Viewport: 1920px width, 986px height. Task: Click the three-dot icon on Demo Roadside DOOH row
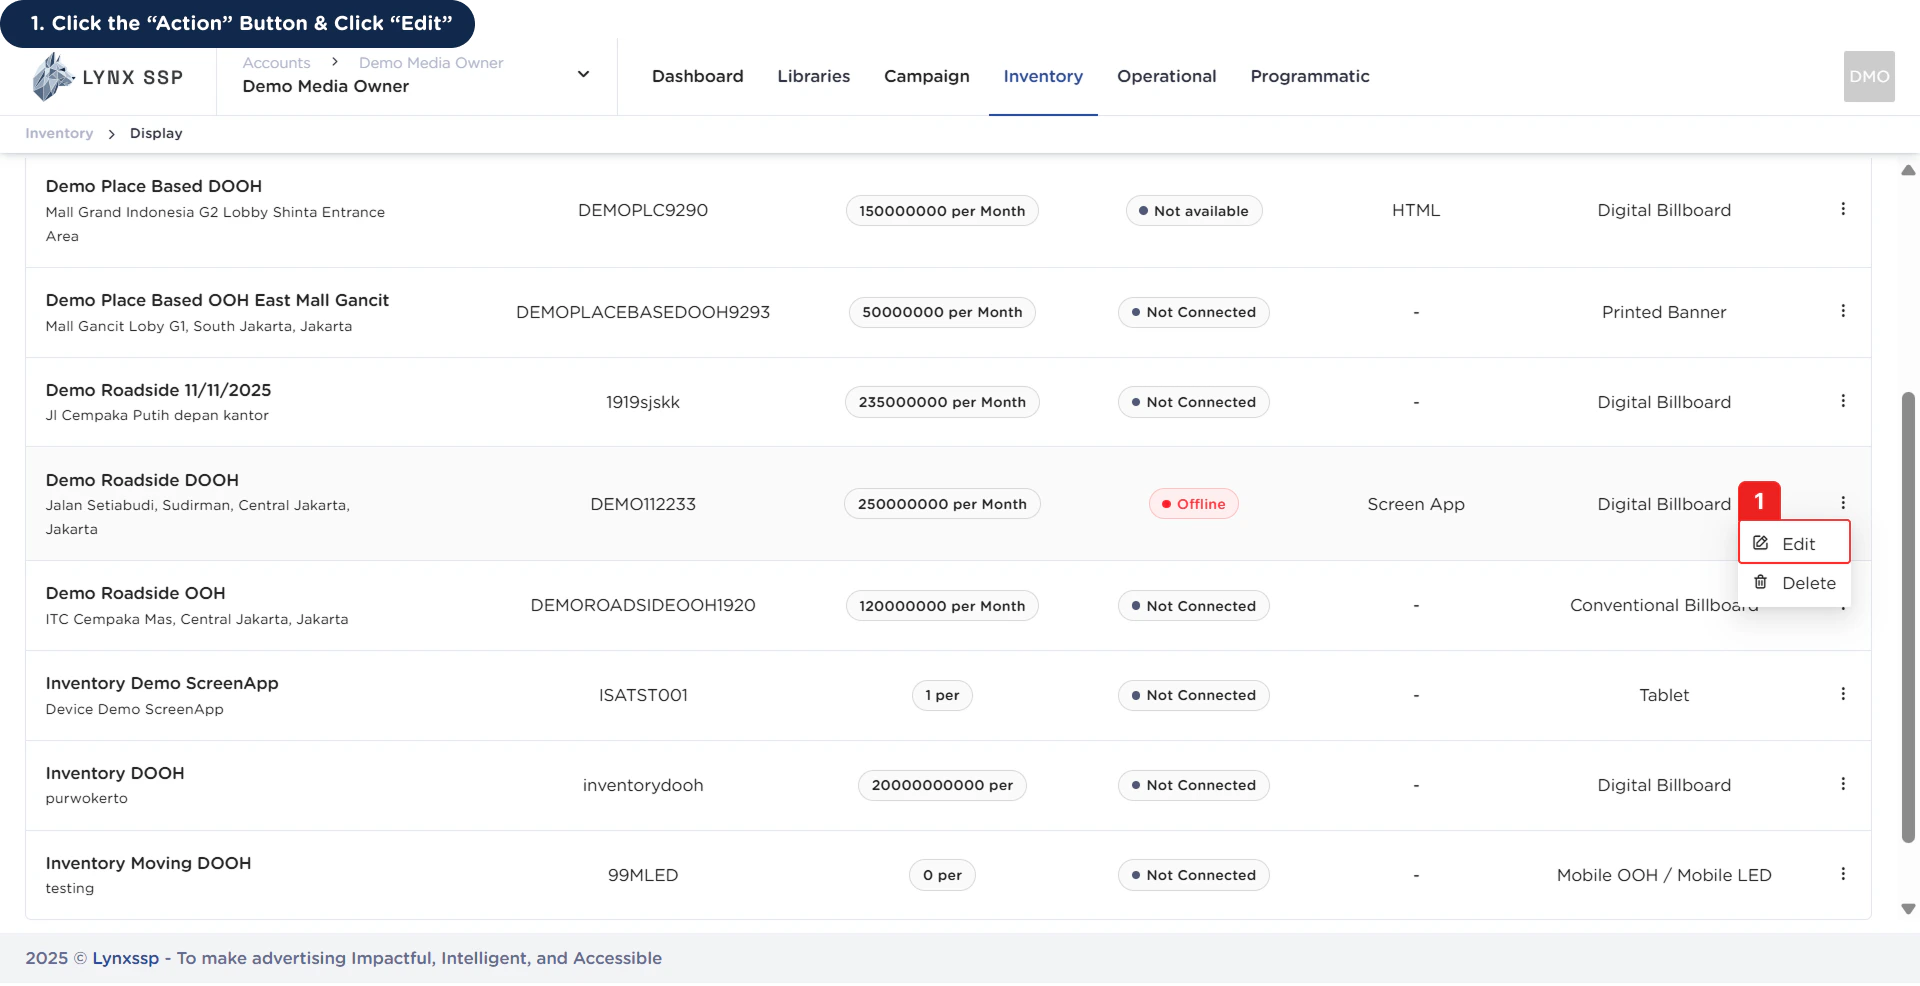tap(1843, 503)
